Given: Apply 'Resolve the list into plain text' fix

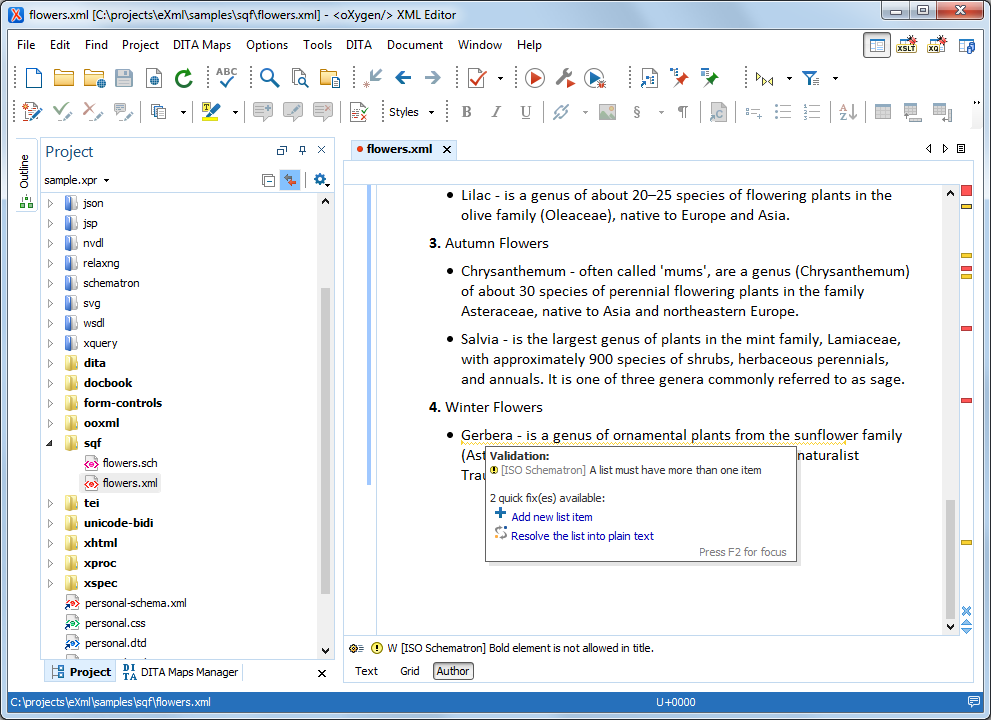Looking at the screenshot, I should pos(582,536).
